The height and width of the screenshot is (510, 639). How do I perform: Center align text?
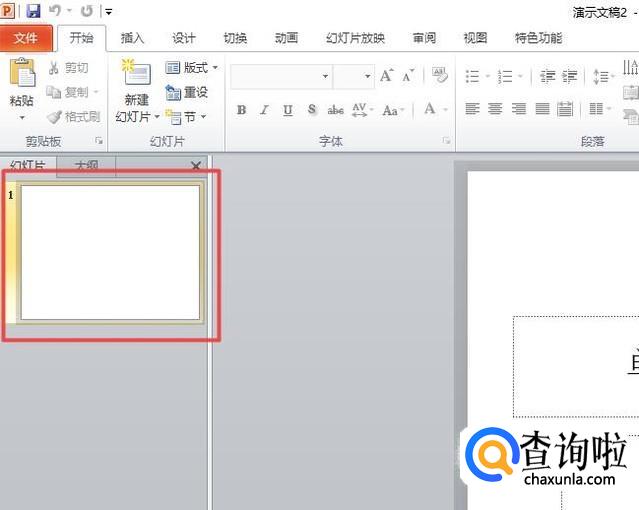point(496,109)
